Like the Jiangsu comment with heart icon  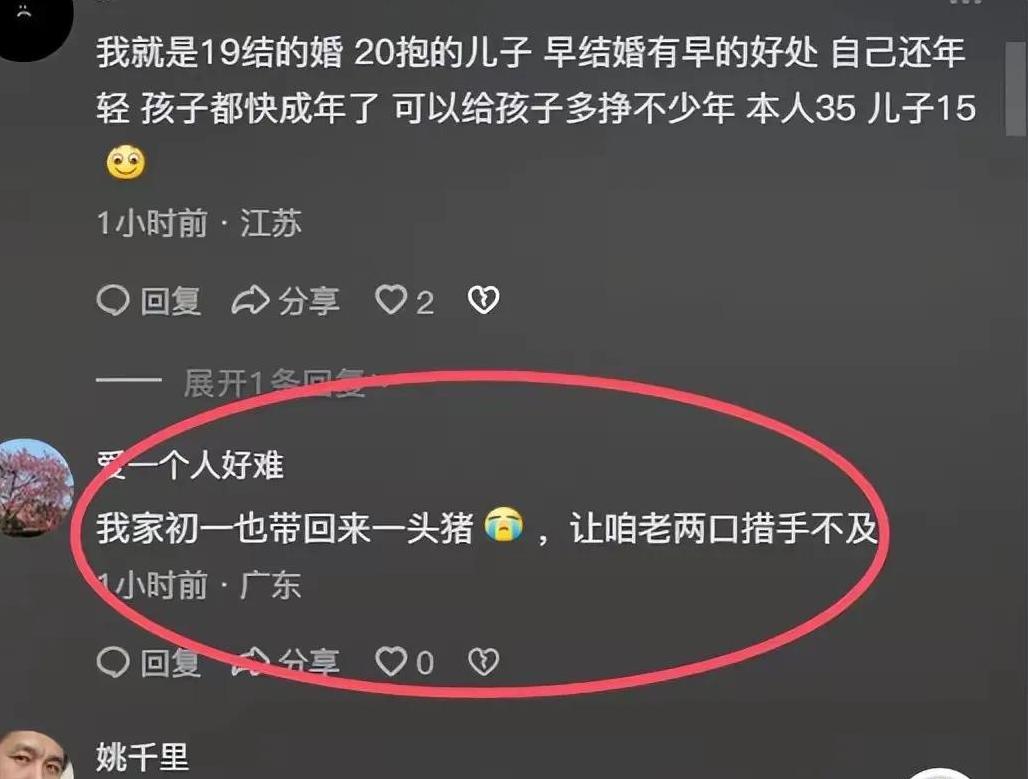(x=391, y=300)
